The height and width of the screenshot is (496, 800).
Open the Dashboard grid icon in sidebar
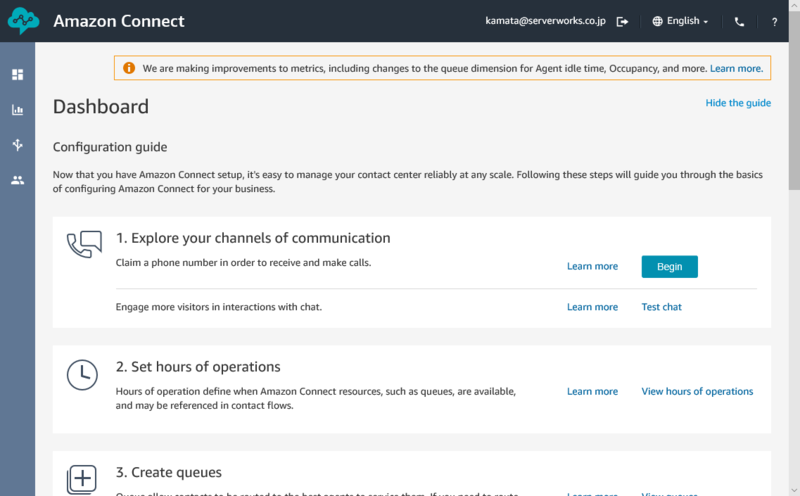pyautogui.click(x=17, y=75)
